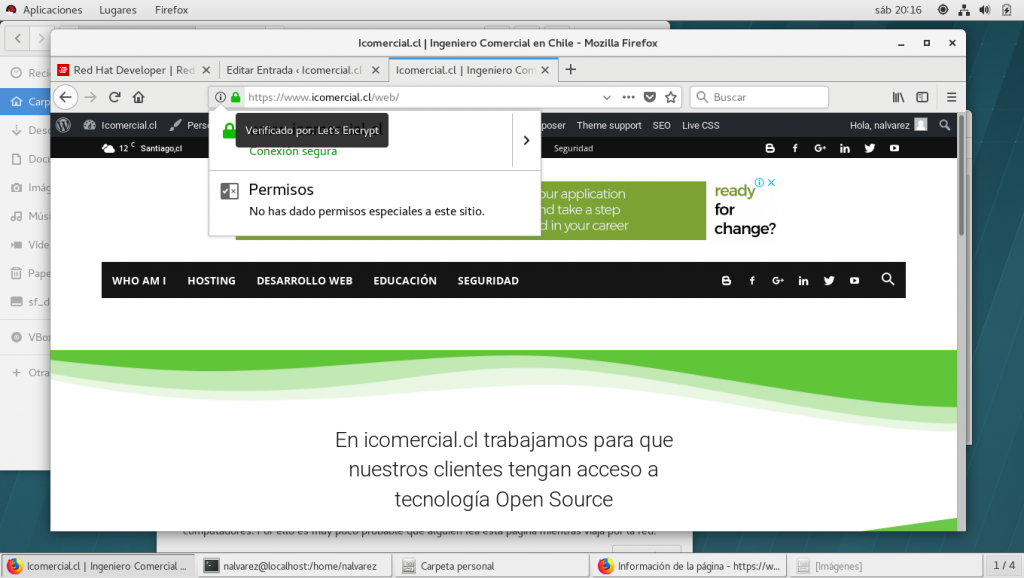This screenshot has height=578, width=1024.
Task: Open Theme support in admin bar
Action: tap(609, 125)
